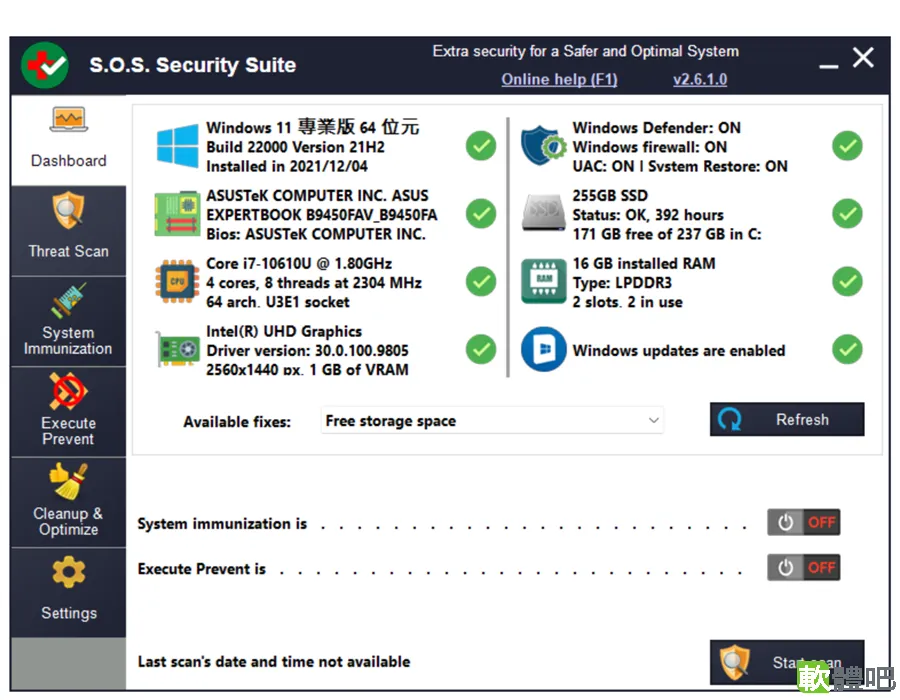Toggle Execute Prevent switch on

(804, 567)
